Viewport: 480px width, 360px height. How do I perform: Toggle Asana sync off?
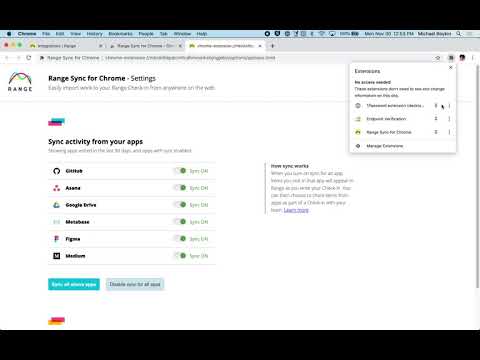coord(180,188)
